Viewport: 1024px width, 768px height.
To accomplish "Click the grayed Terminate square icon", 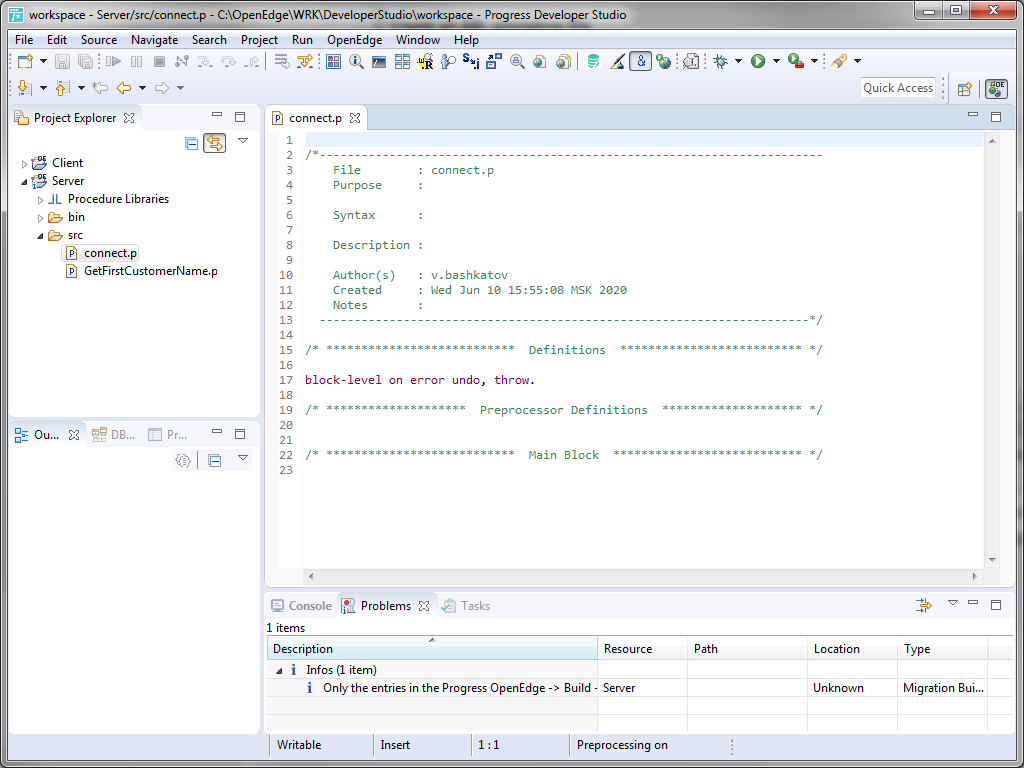I will (x=159, y=61).
